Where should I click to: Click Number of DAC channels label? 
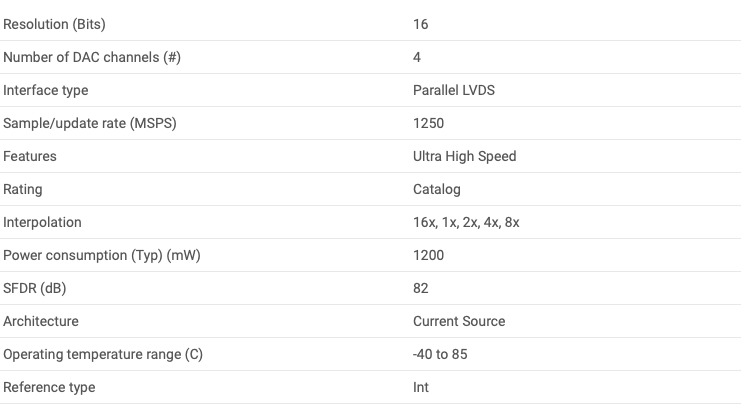(92, 57)
